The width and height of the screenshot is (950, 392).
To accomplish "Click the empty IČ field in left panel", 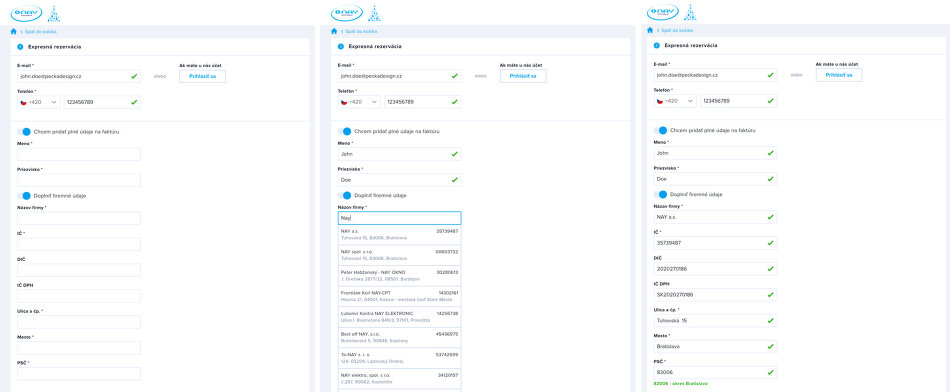I will coord(79,244).
